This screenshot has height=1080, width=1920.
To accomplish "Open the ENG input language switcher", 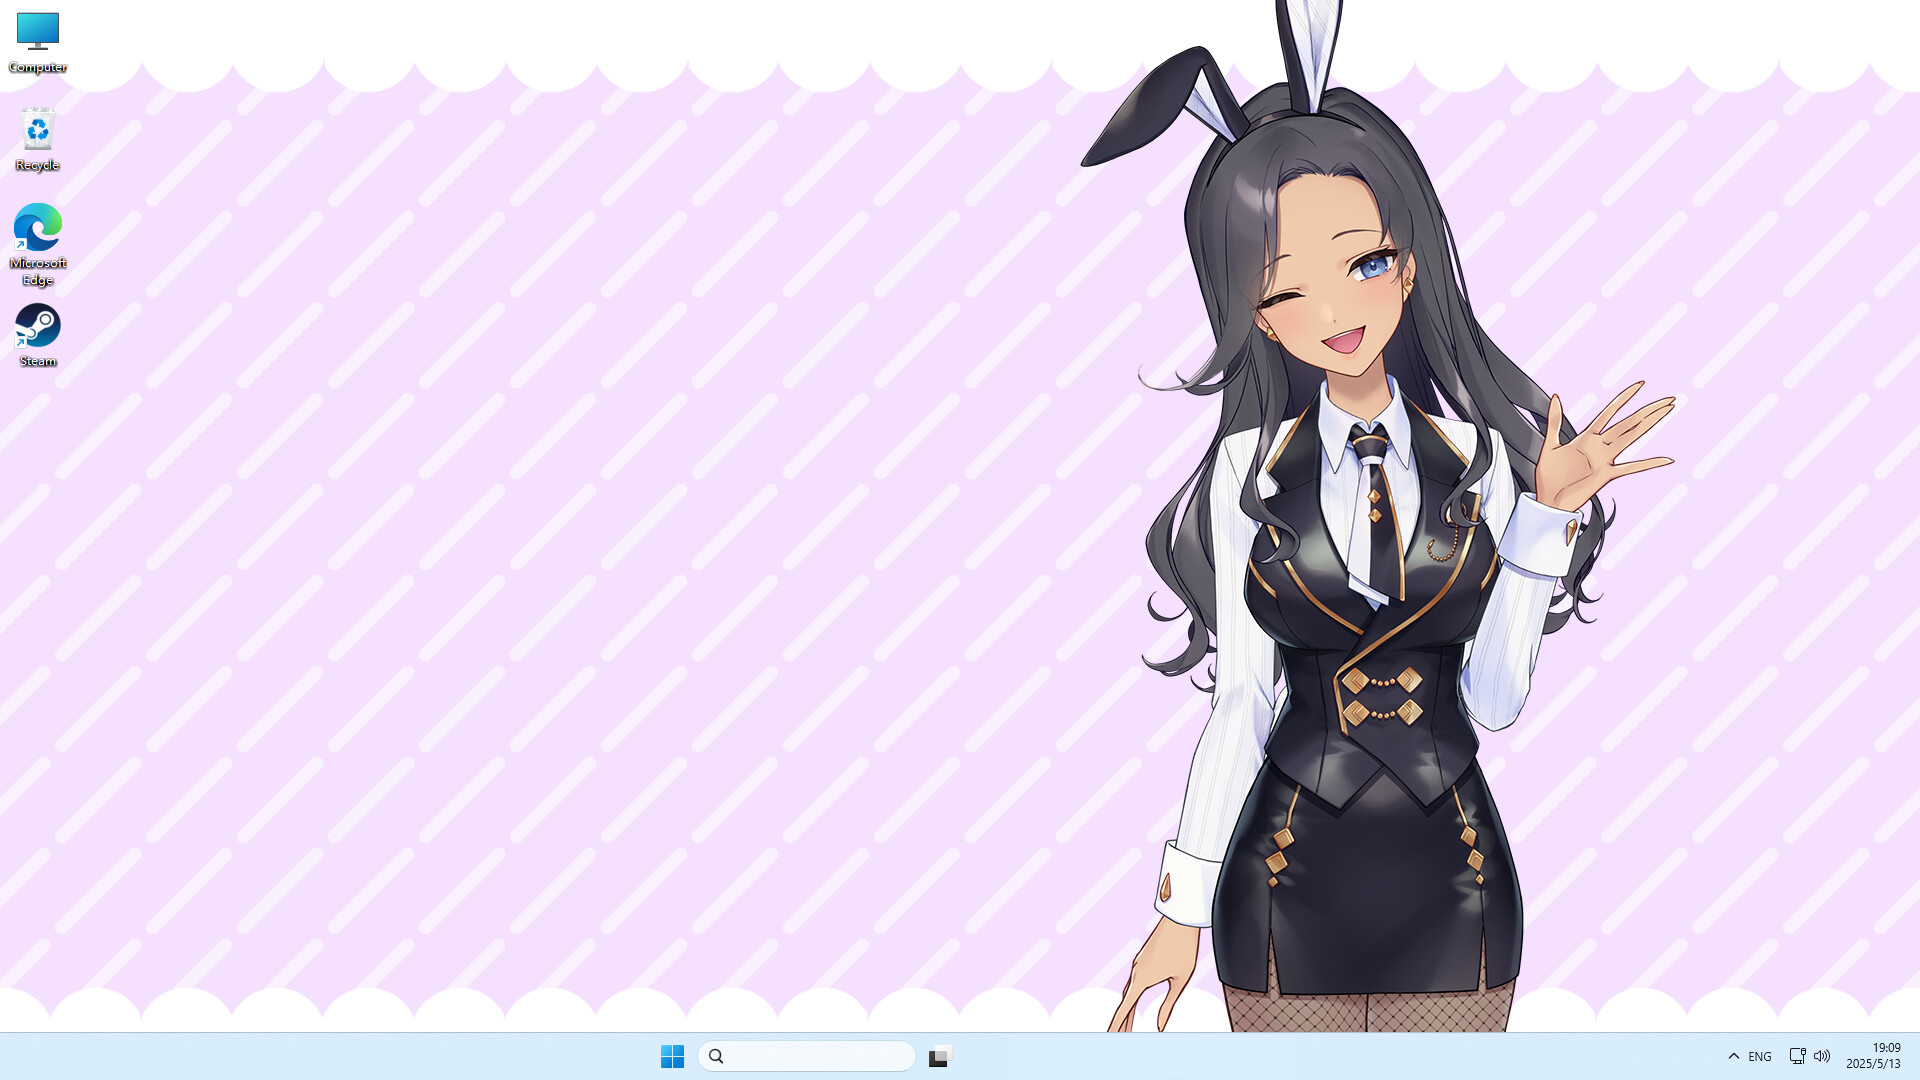I will (x=1760, y=1056).
